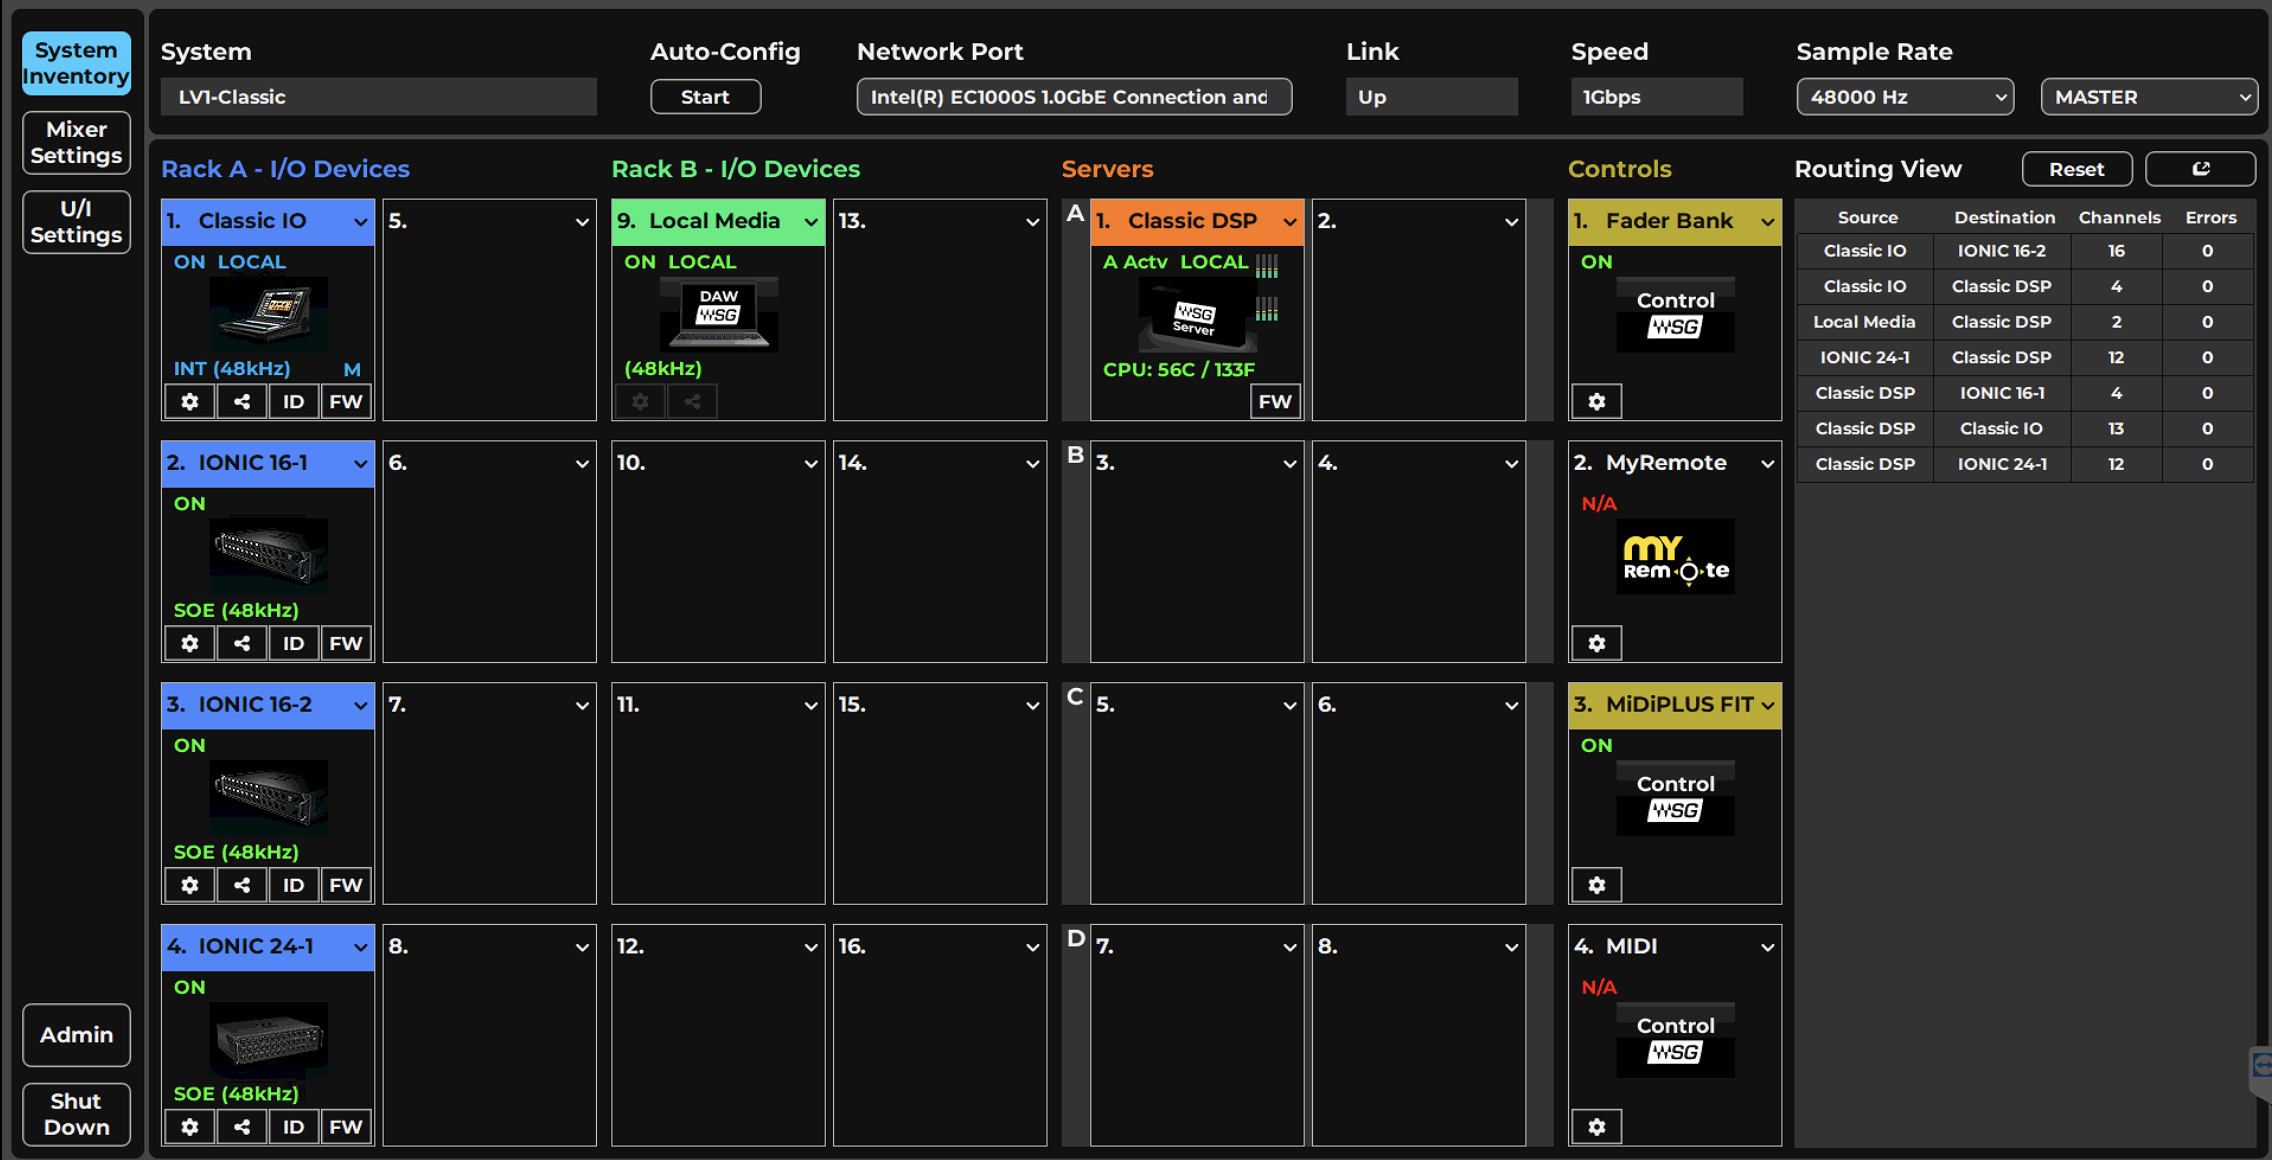Switch to the Mixer Settings tab

click(x=76, y=142)
